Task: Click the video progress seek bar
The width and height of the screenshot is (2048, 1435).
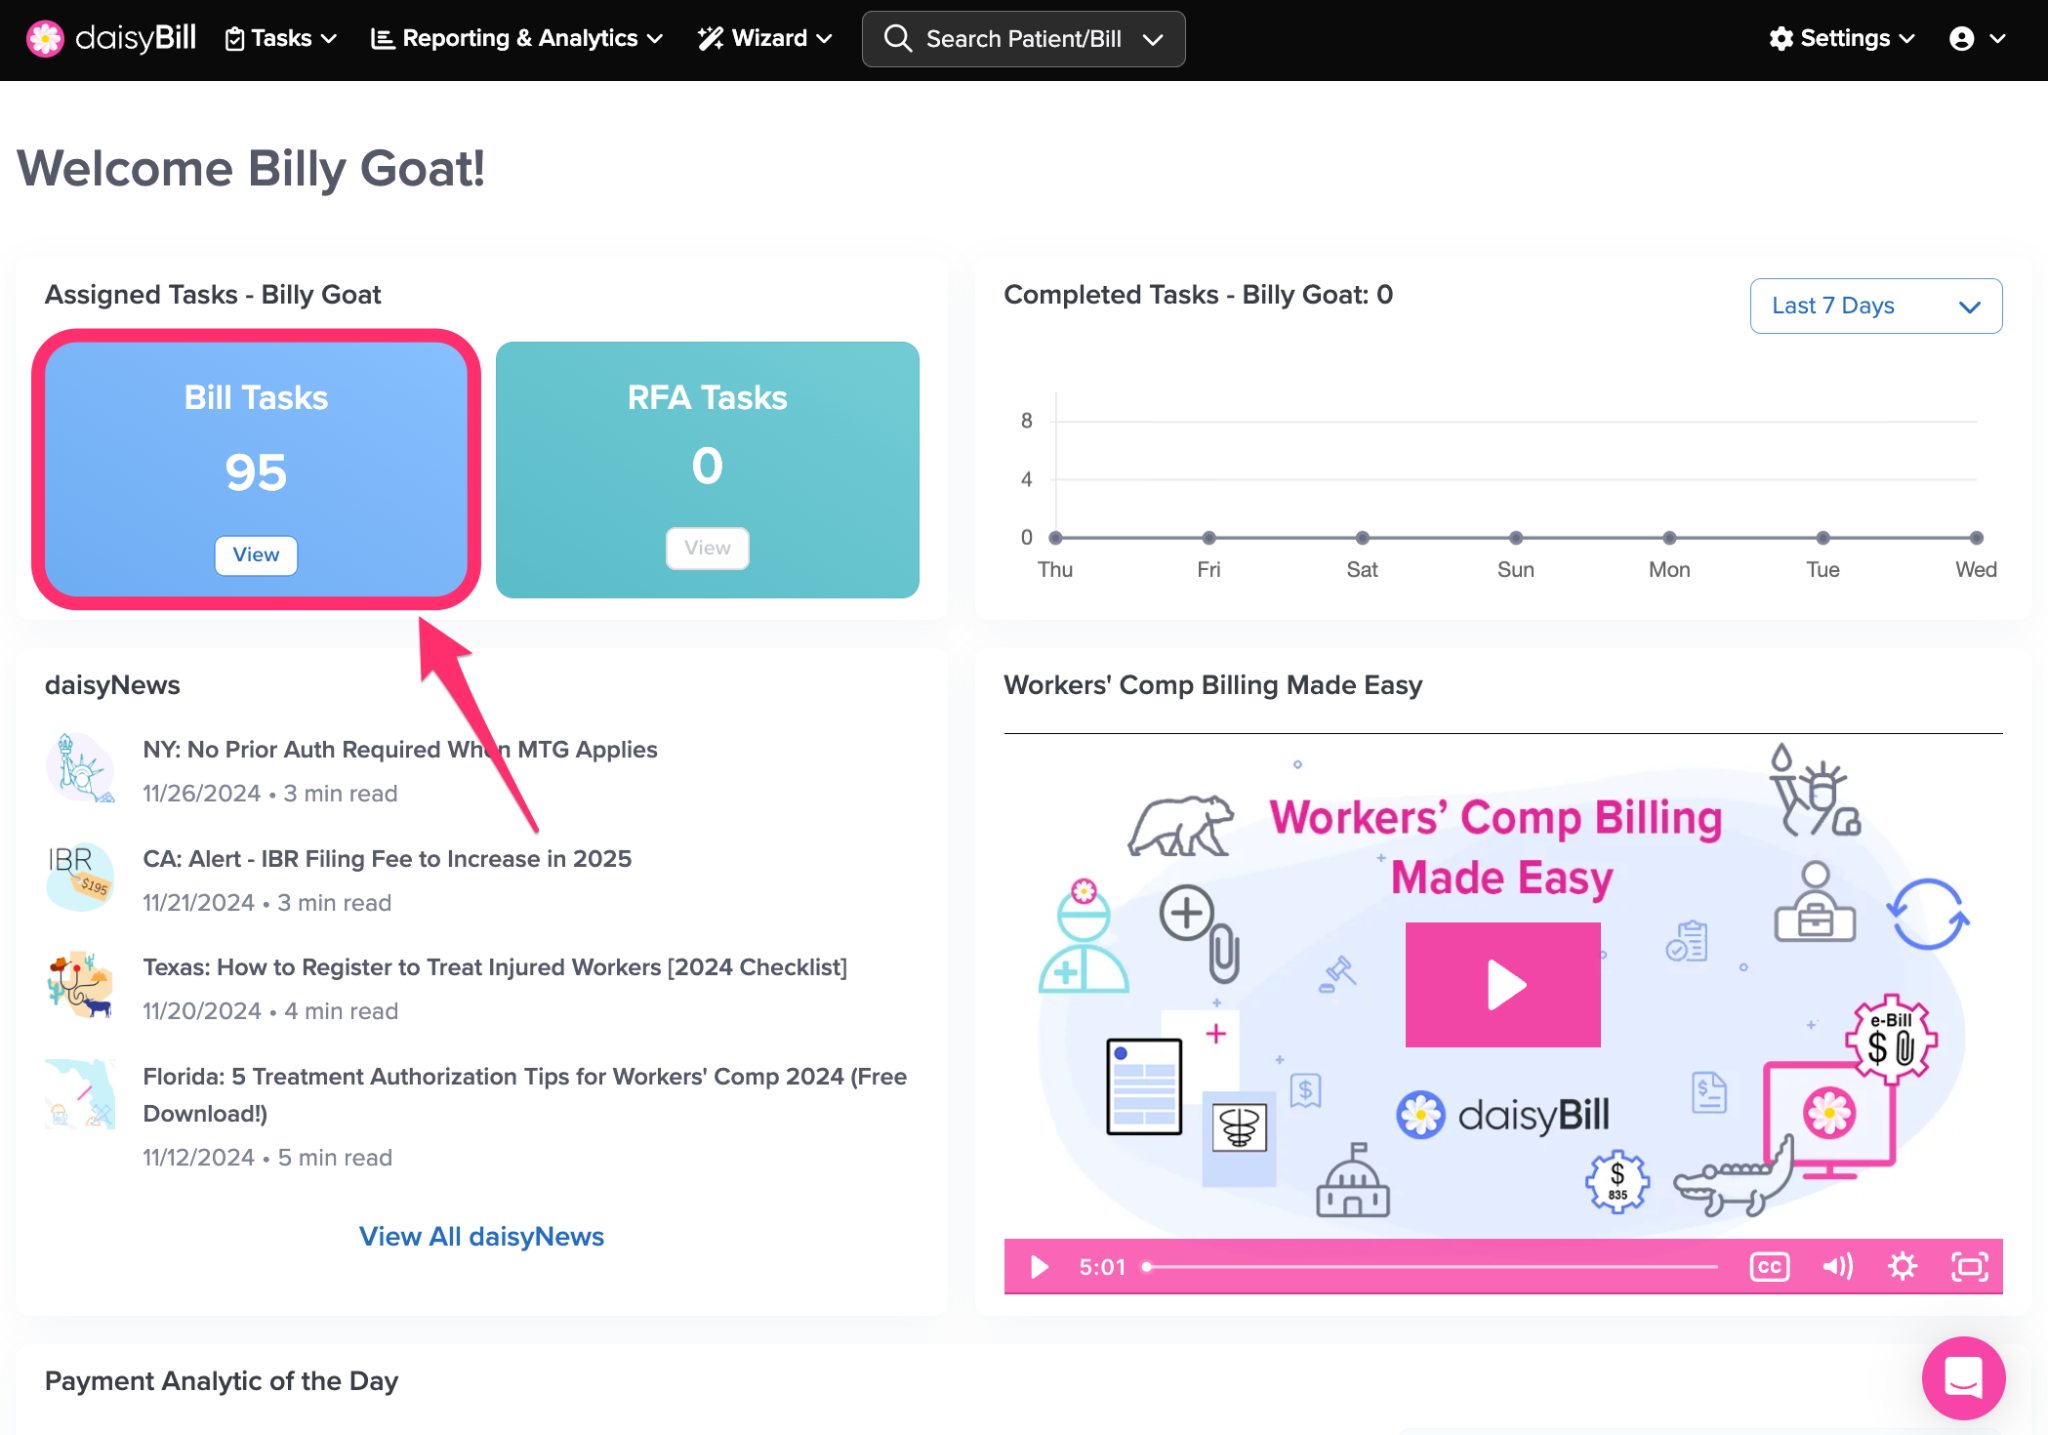Action: point(1430,1267)
